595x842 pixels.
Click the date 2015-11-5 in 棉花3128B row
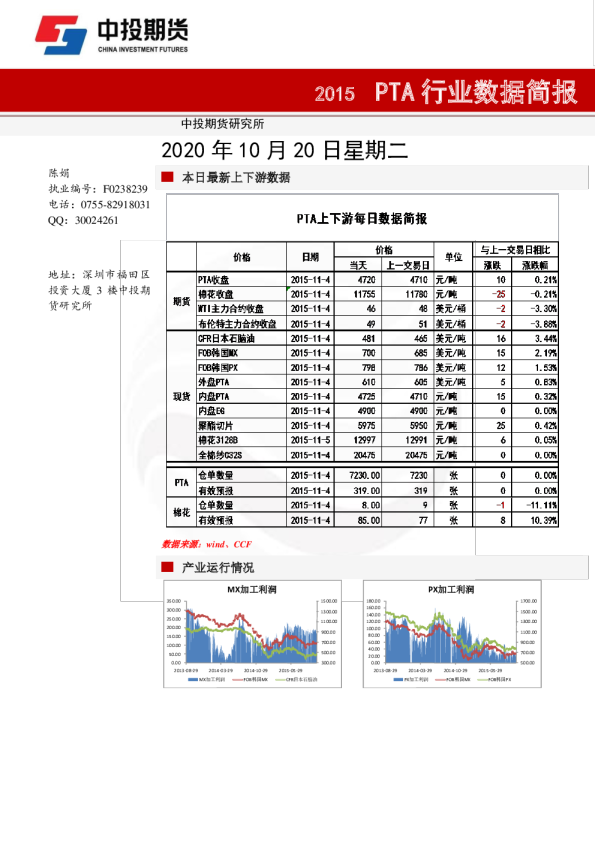[x=310, y=440]
